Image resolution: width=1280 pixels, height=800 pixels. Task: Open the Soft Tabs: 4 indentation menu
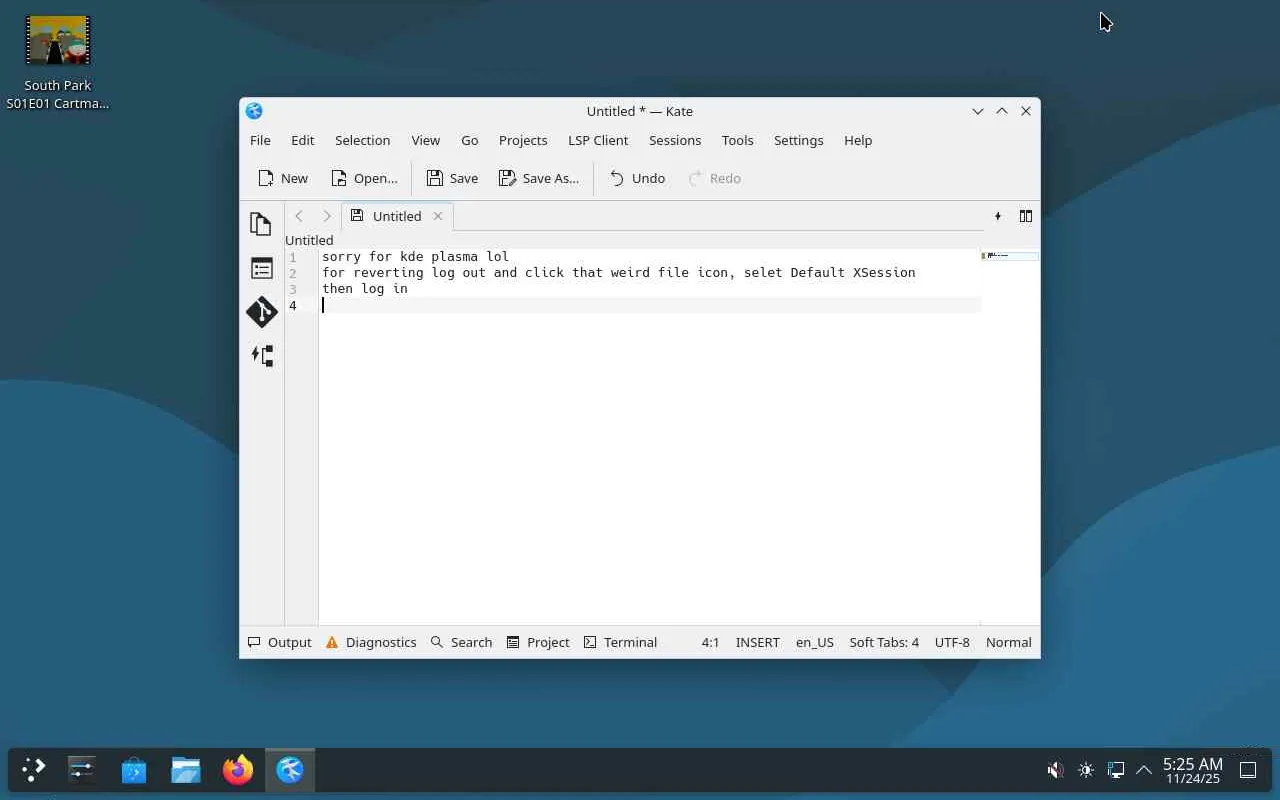click(884, 642)
